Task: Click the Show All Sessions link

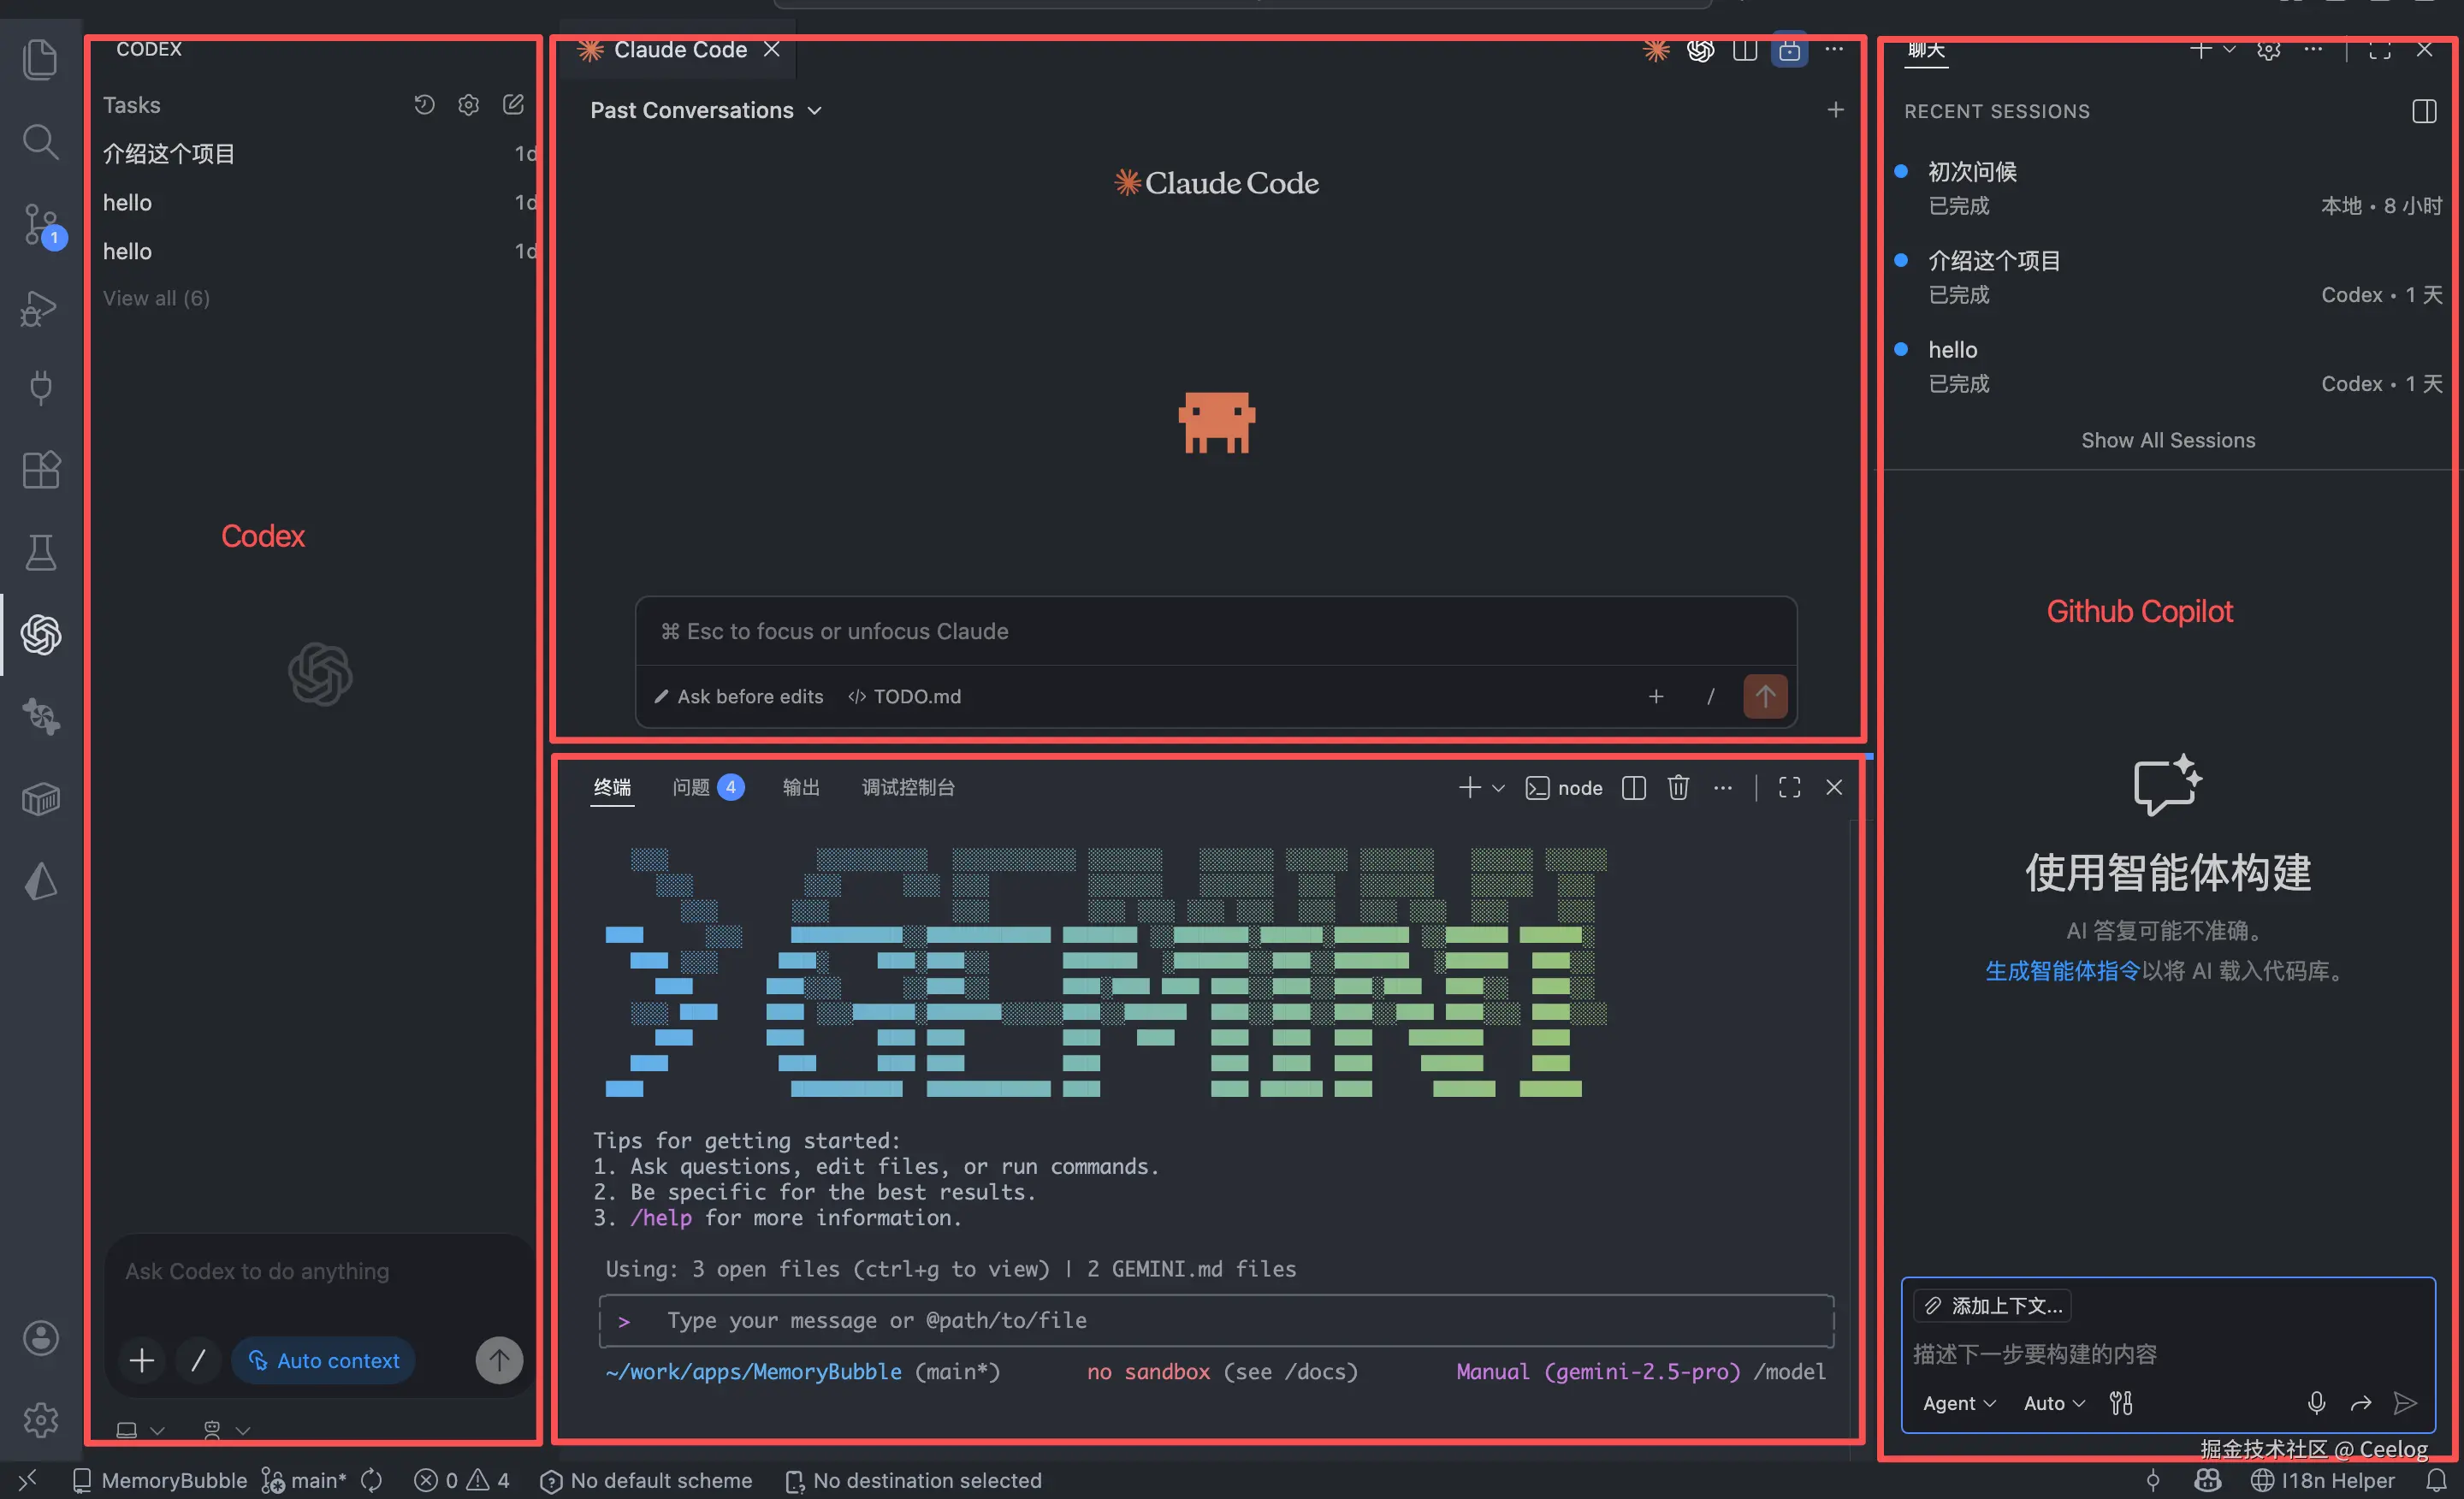Action: [x=2168, y=441]
